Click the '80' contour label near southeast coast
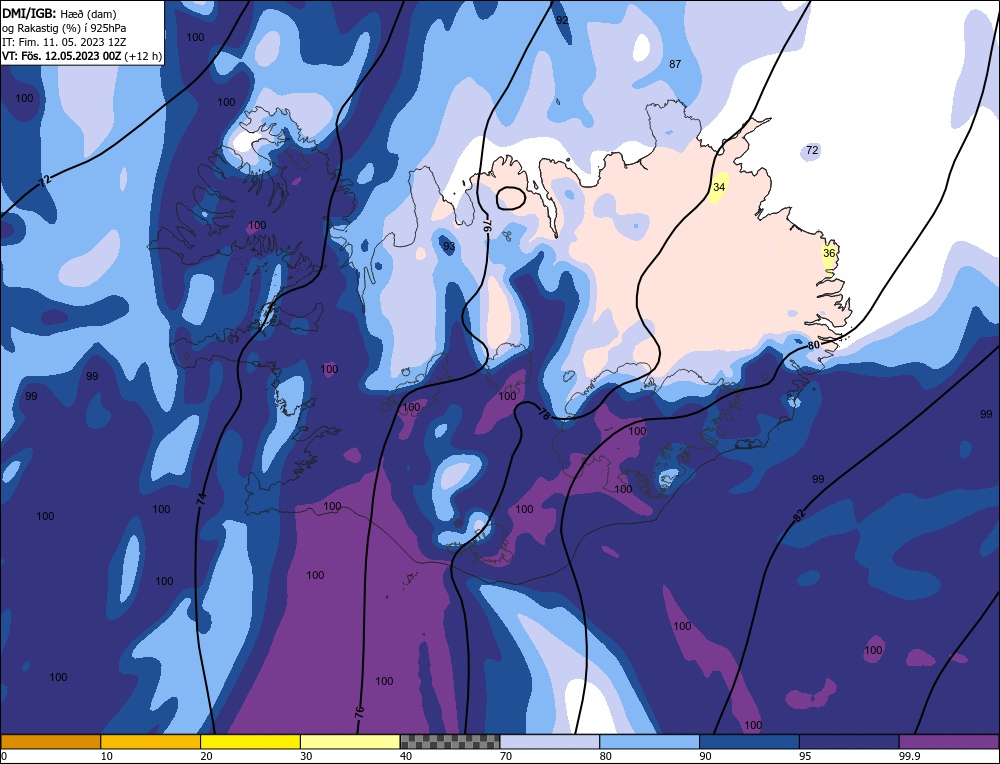Image resolution: width=1000 pixels, height=764 pixels. 813,346
